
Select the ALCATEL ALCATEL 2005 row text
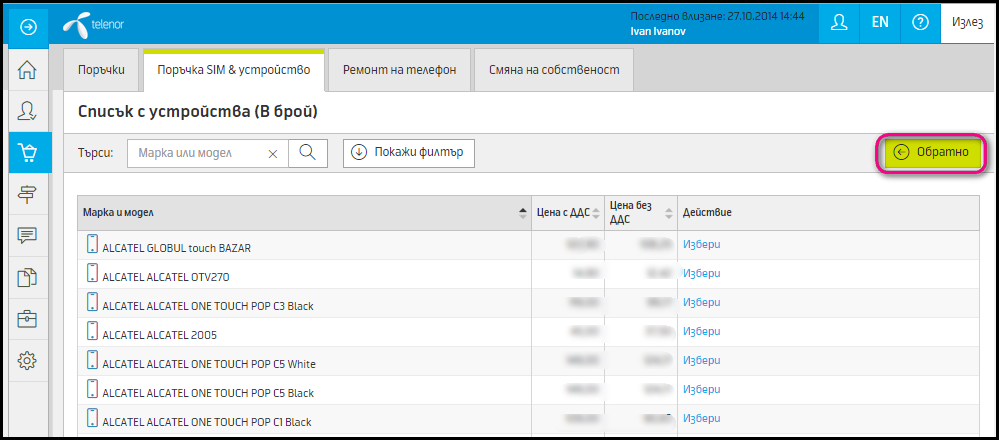pyautogui.click(x=160, y=335)
